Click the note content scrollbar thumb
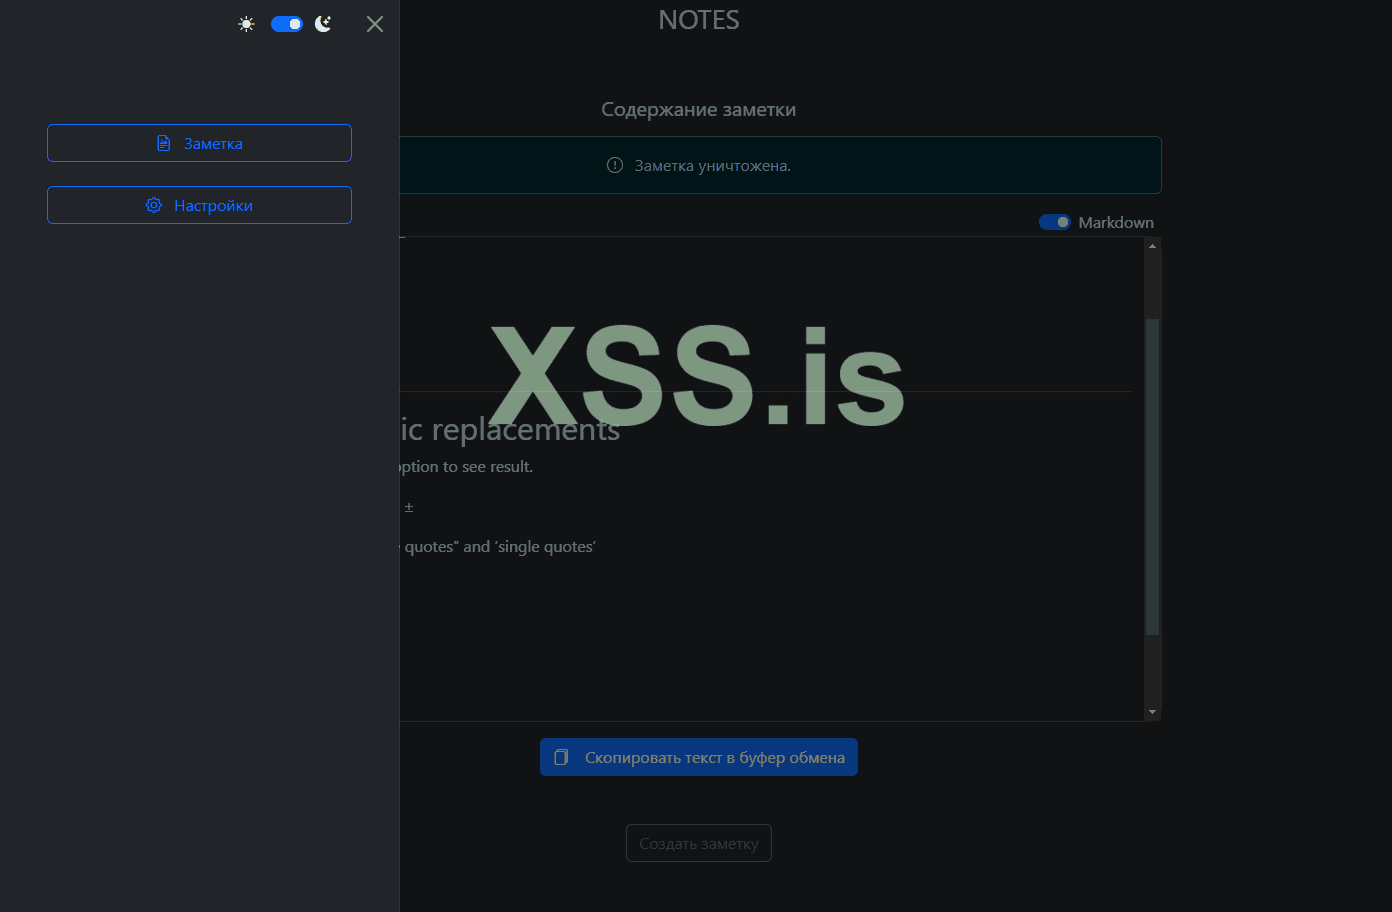Image resolution: width=1392 pixels, height=912 pixels. 1152,476
